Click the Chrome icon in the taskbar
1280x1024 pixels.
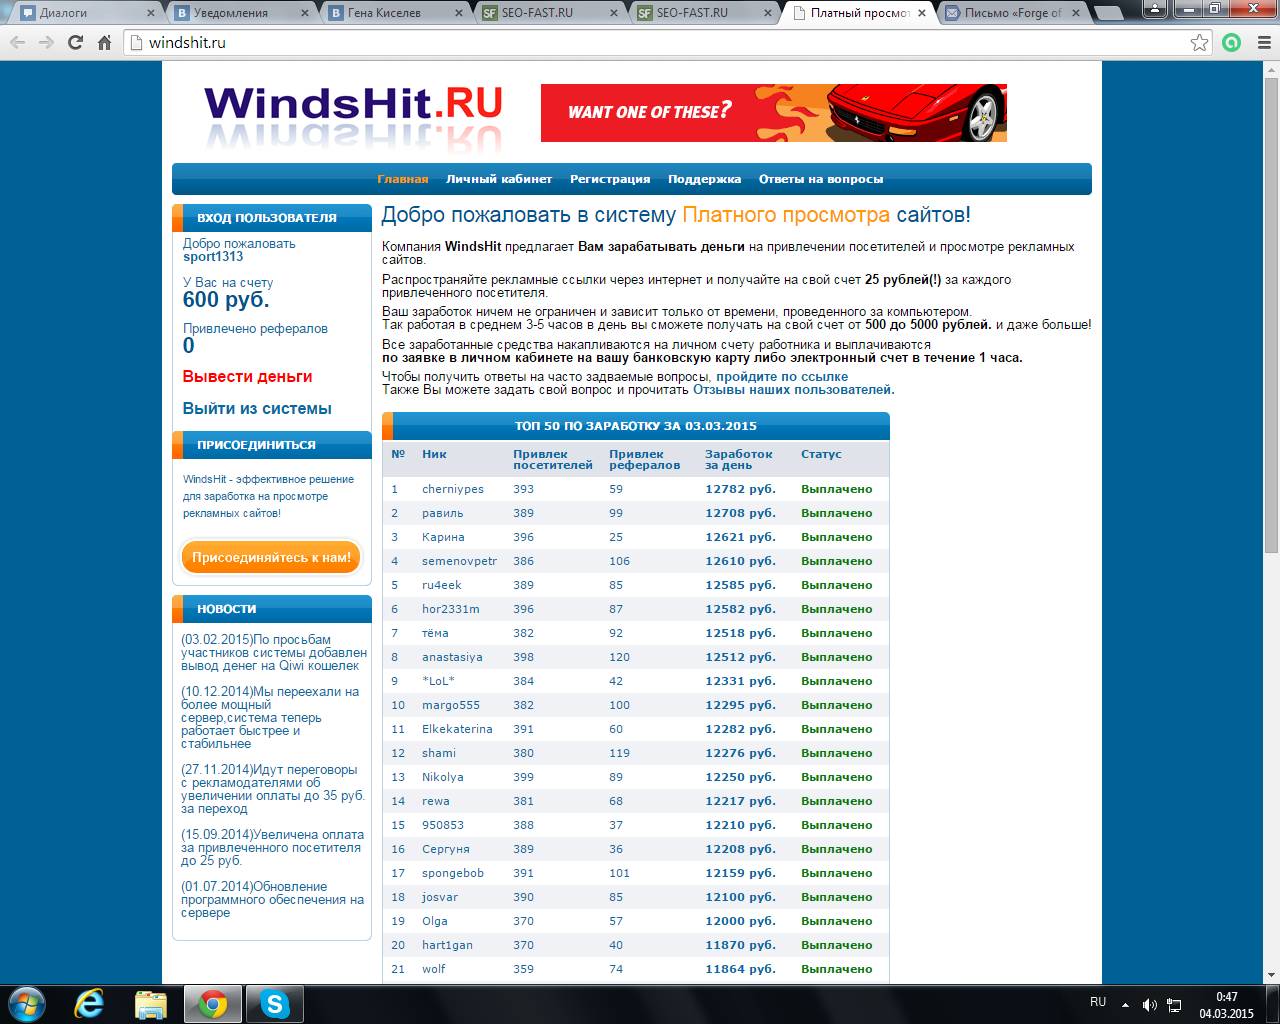212,1003
